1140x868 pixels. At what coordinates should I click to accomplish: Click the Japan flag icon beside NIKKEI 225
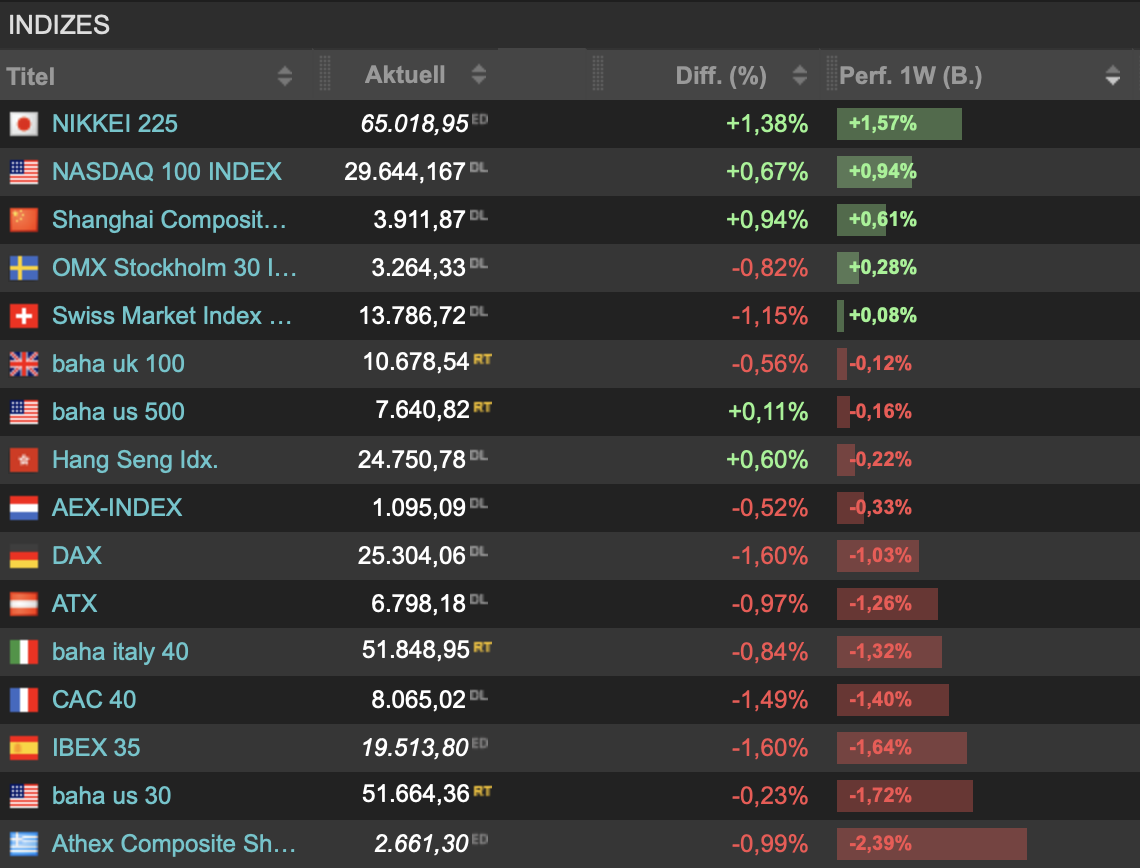tap(23, 124)
